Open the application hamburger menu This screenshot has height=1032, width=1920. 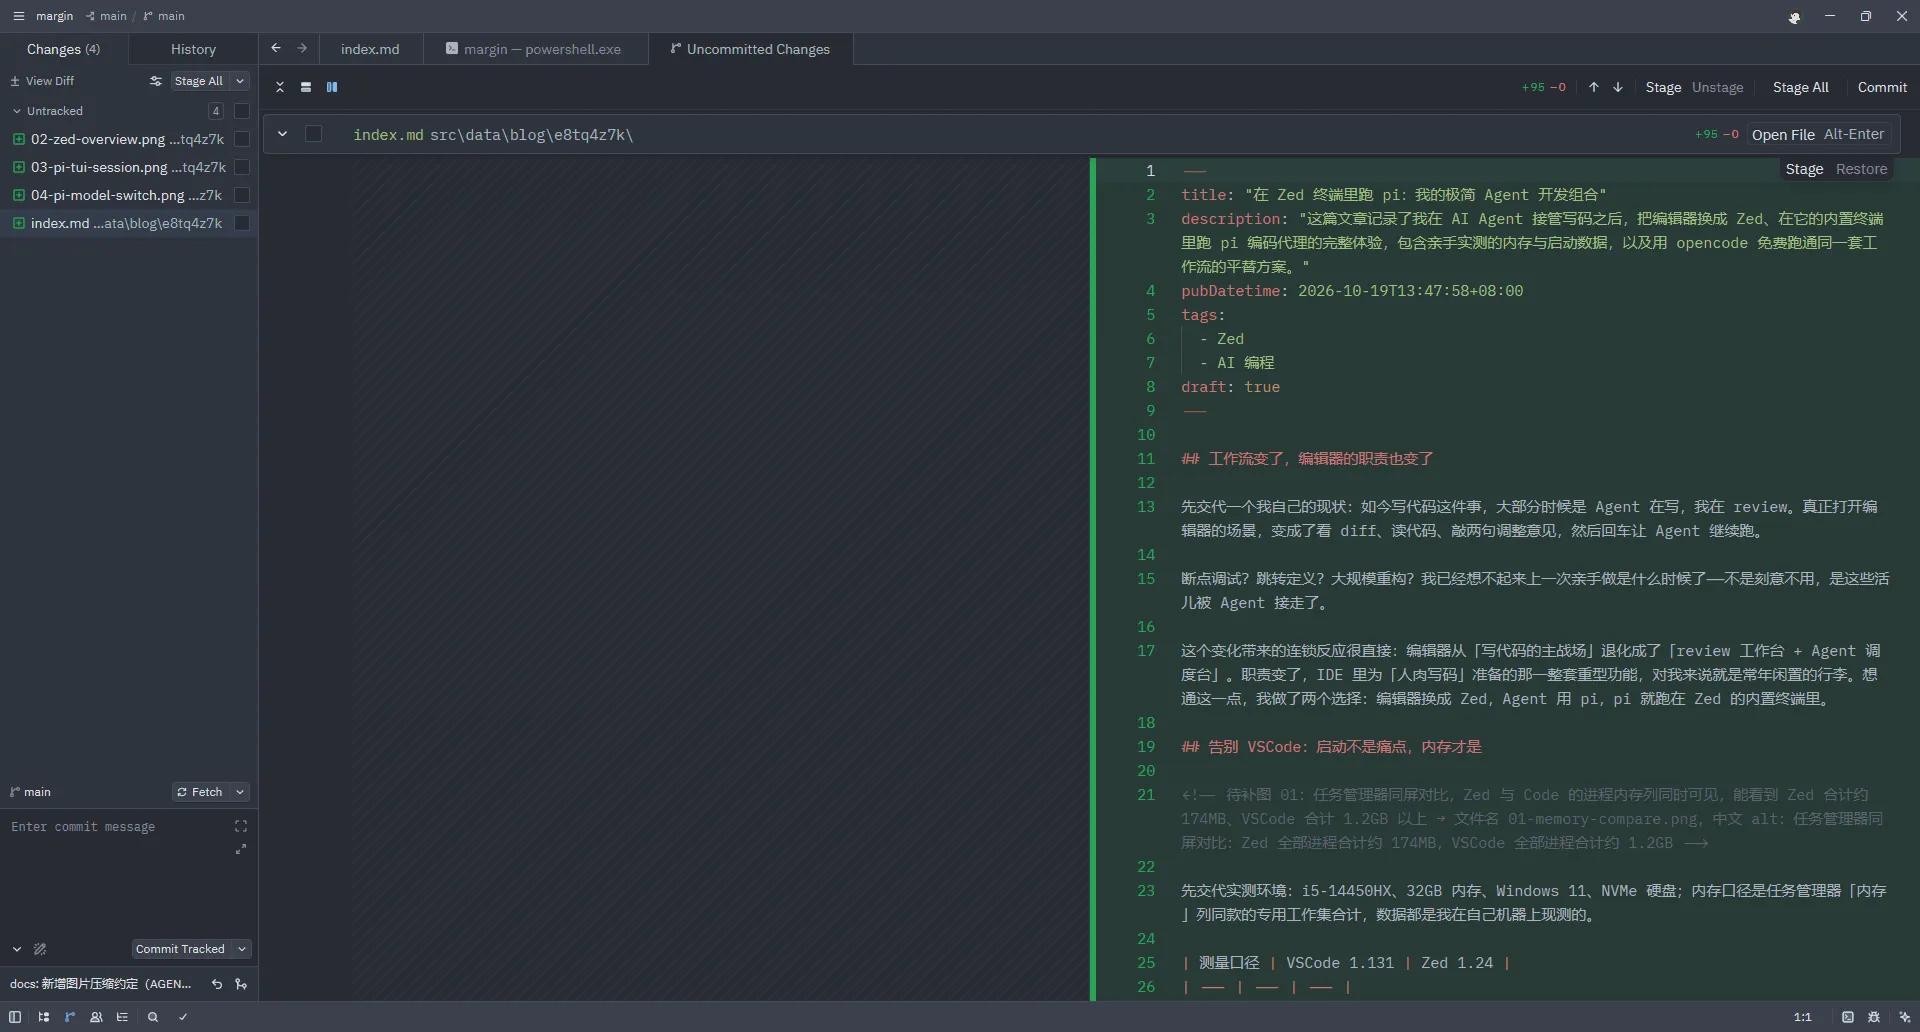pyautogui.click(x=18, y=16)
